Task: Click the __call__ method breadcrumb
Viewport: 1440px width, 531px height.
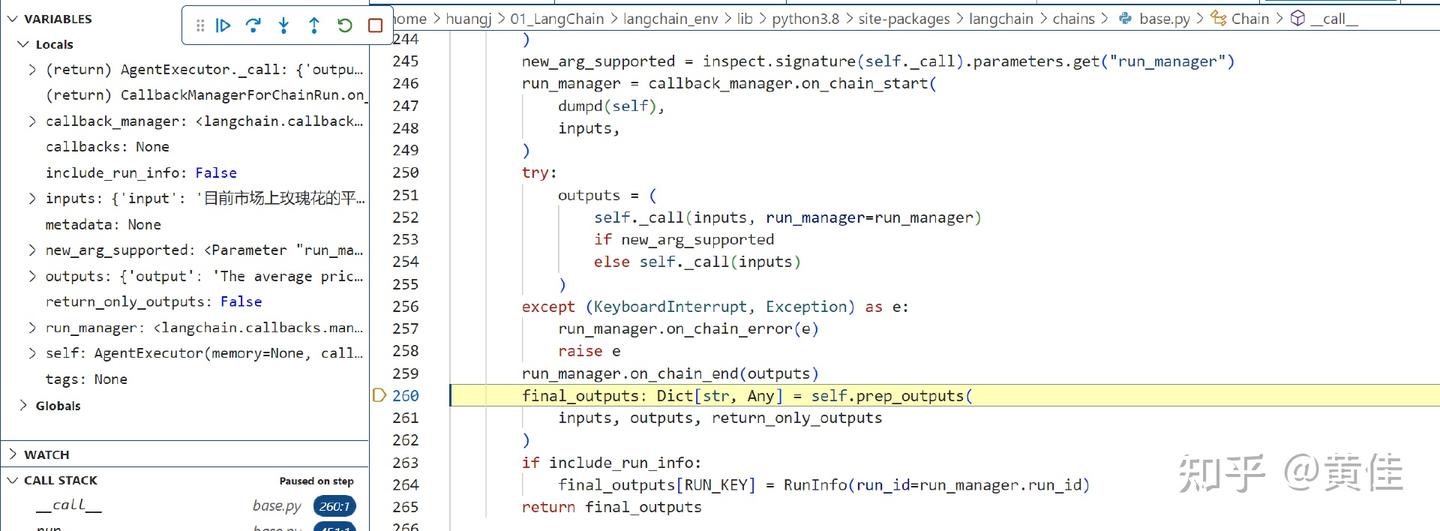Action: click(x=1325, y=19)
